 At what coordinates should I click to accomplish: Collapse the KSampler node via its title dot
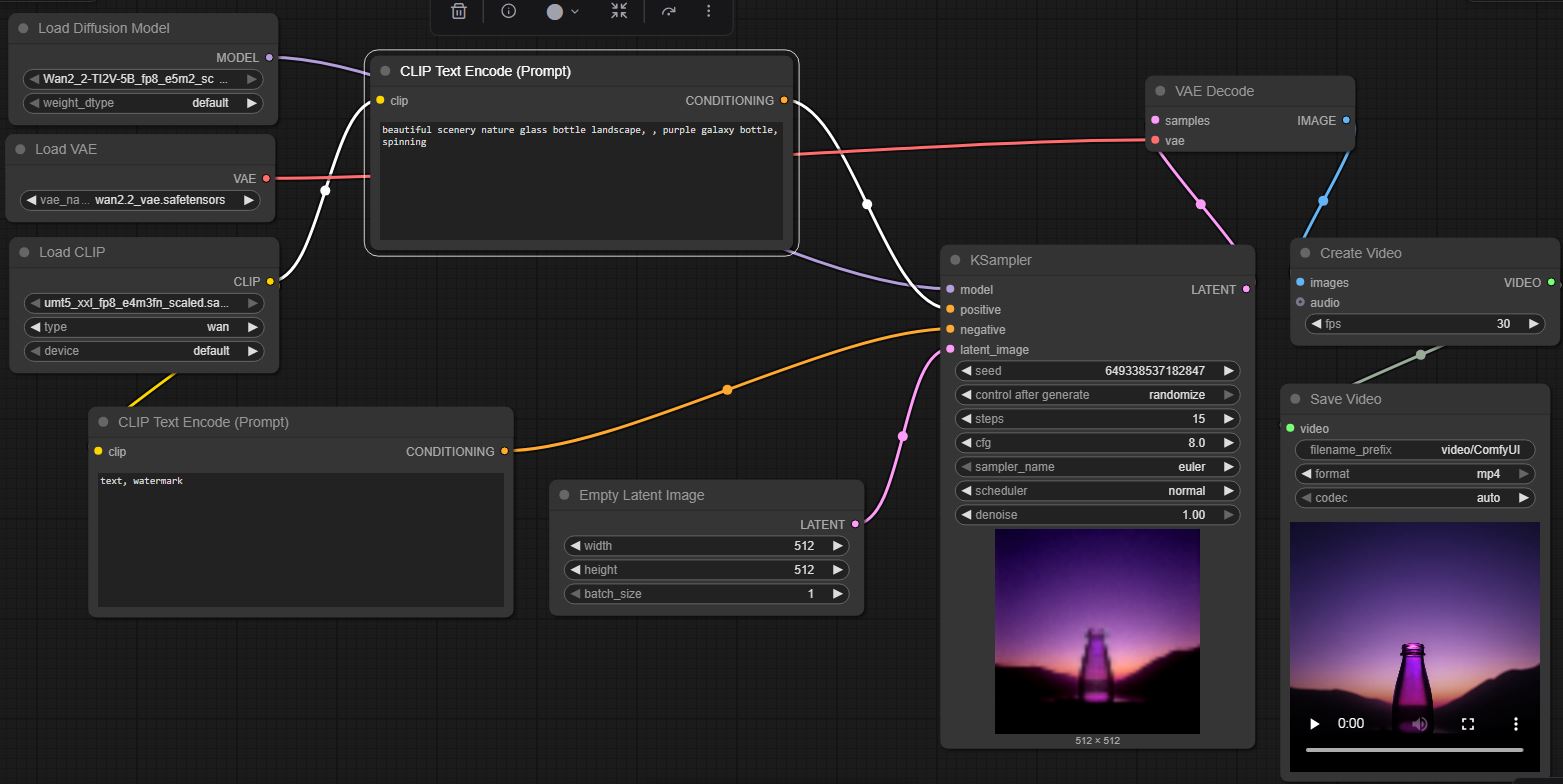[955, 260]
